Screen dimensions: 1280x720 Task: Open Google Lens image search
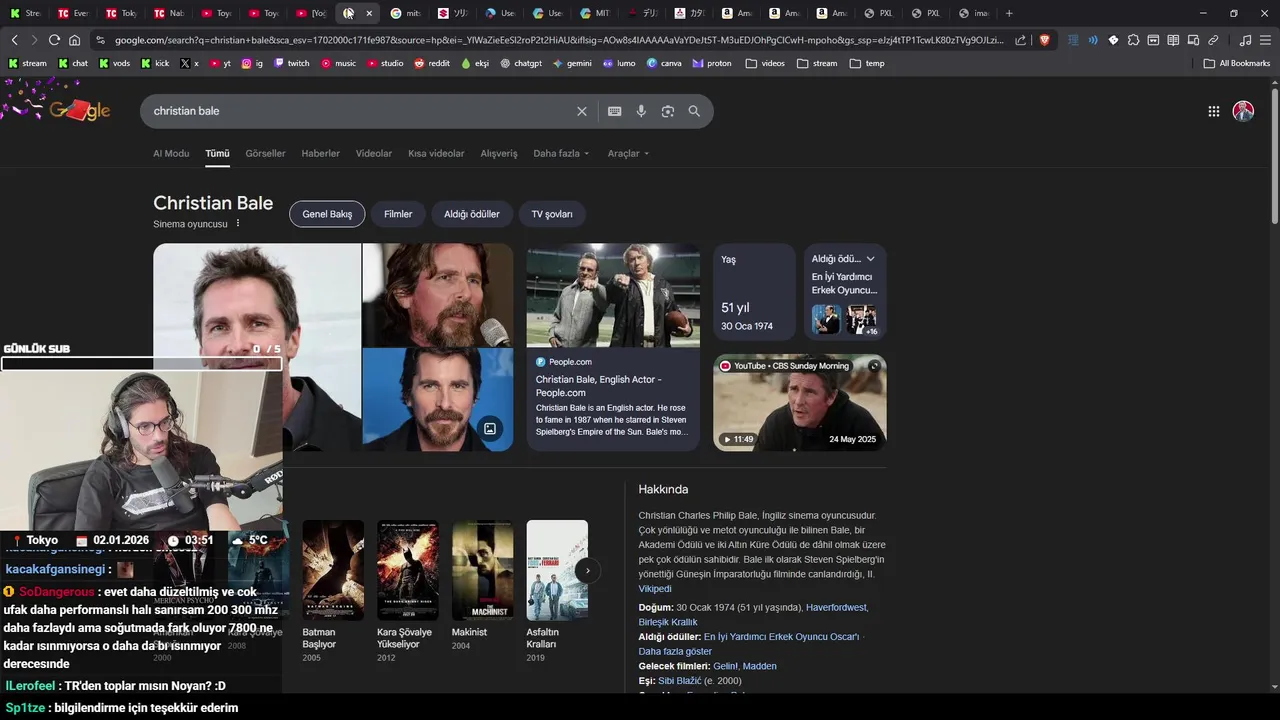point(668,111)
